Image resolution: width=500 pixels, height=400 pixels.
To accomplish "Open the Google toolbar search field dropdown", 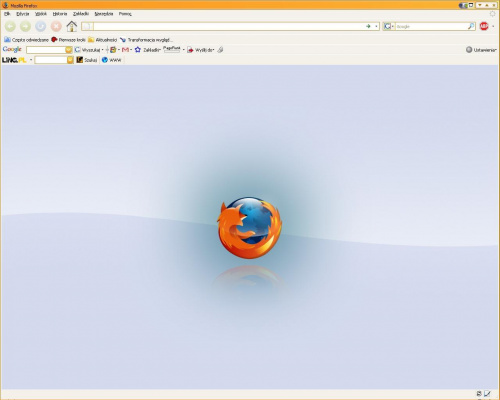I will tap(69, 50).
